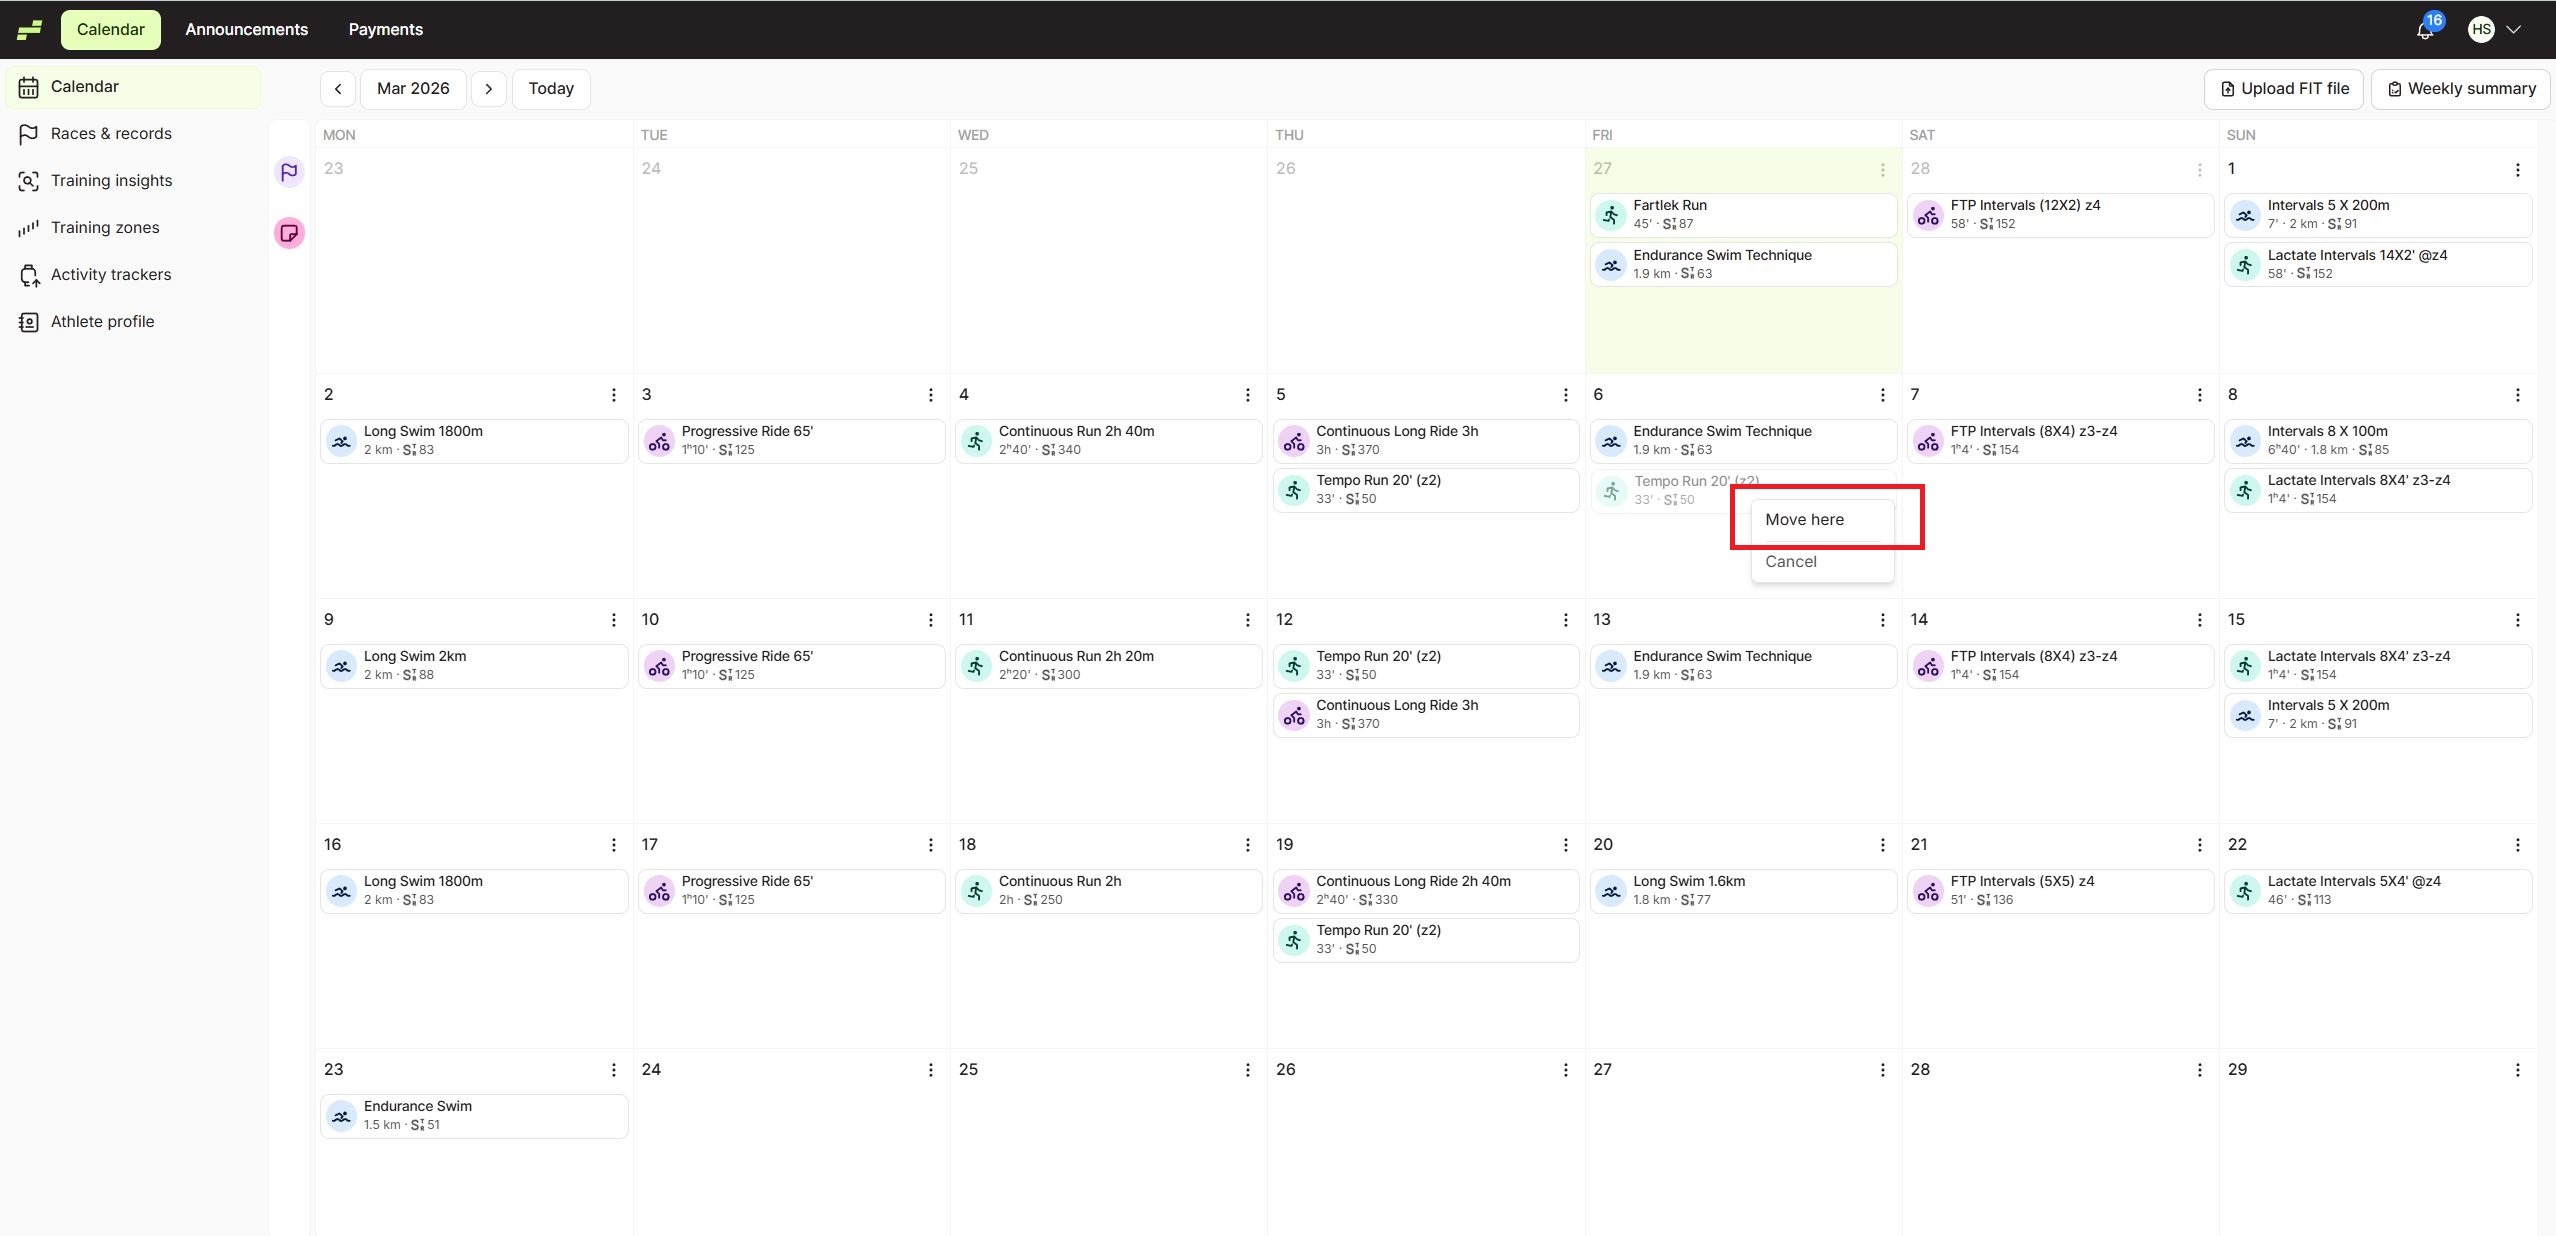Open three-dot menu for March 10
The width and height of the screenshot is (2556, 1236).
pyautogui.click(x=930, y=621)
